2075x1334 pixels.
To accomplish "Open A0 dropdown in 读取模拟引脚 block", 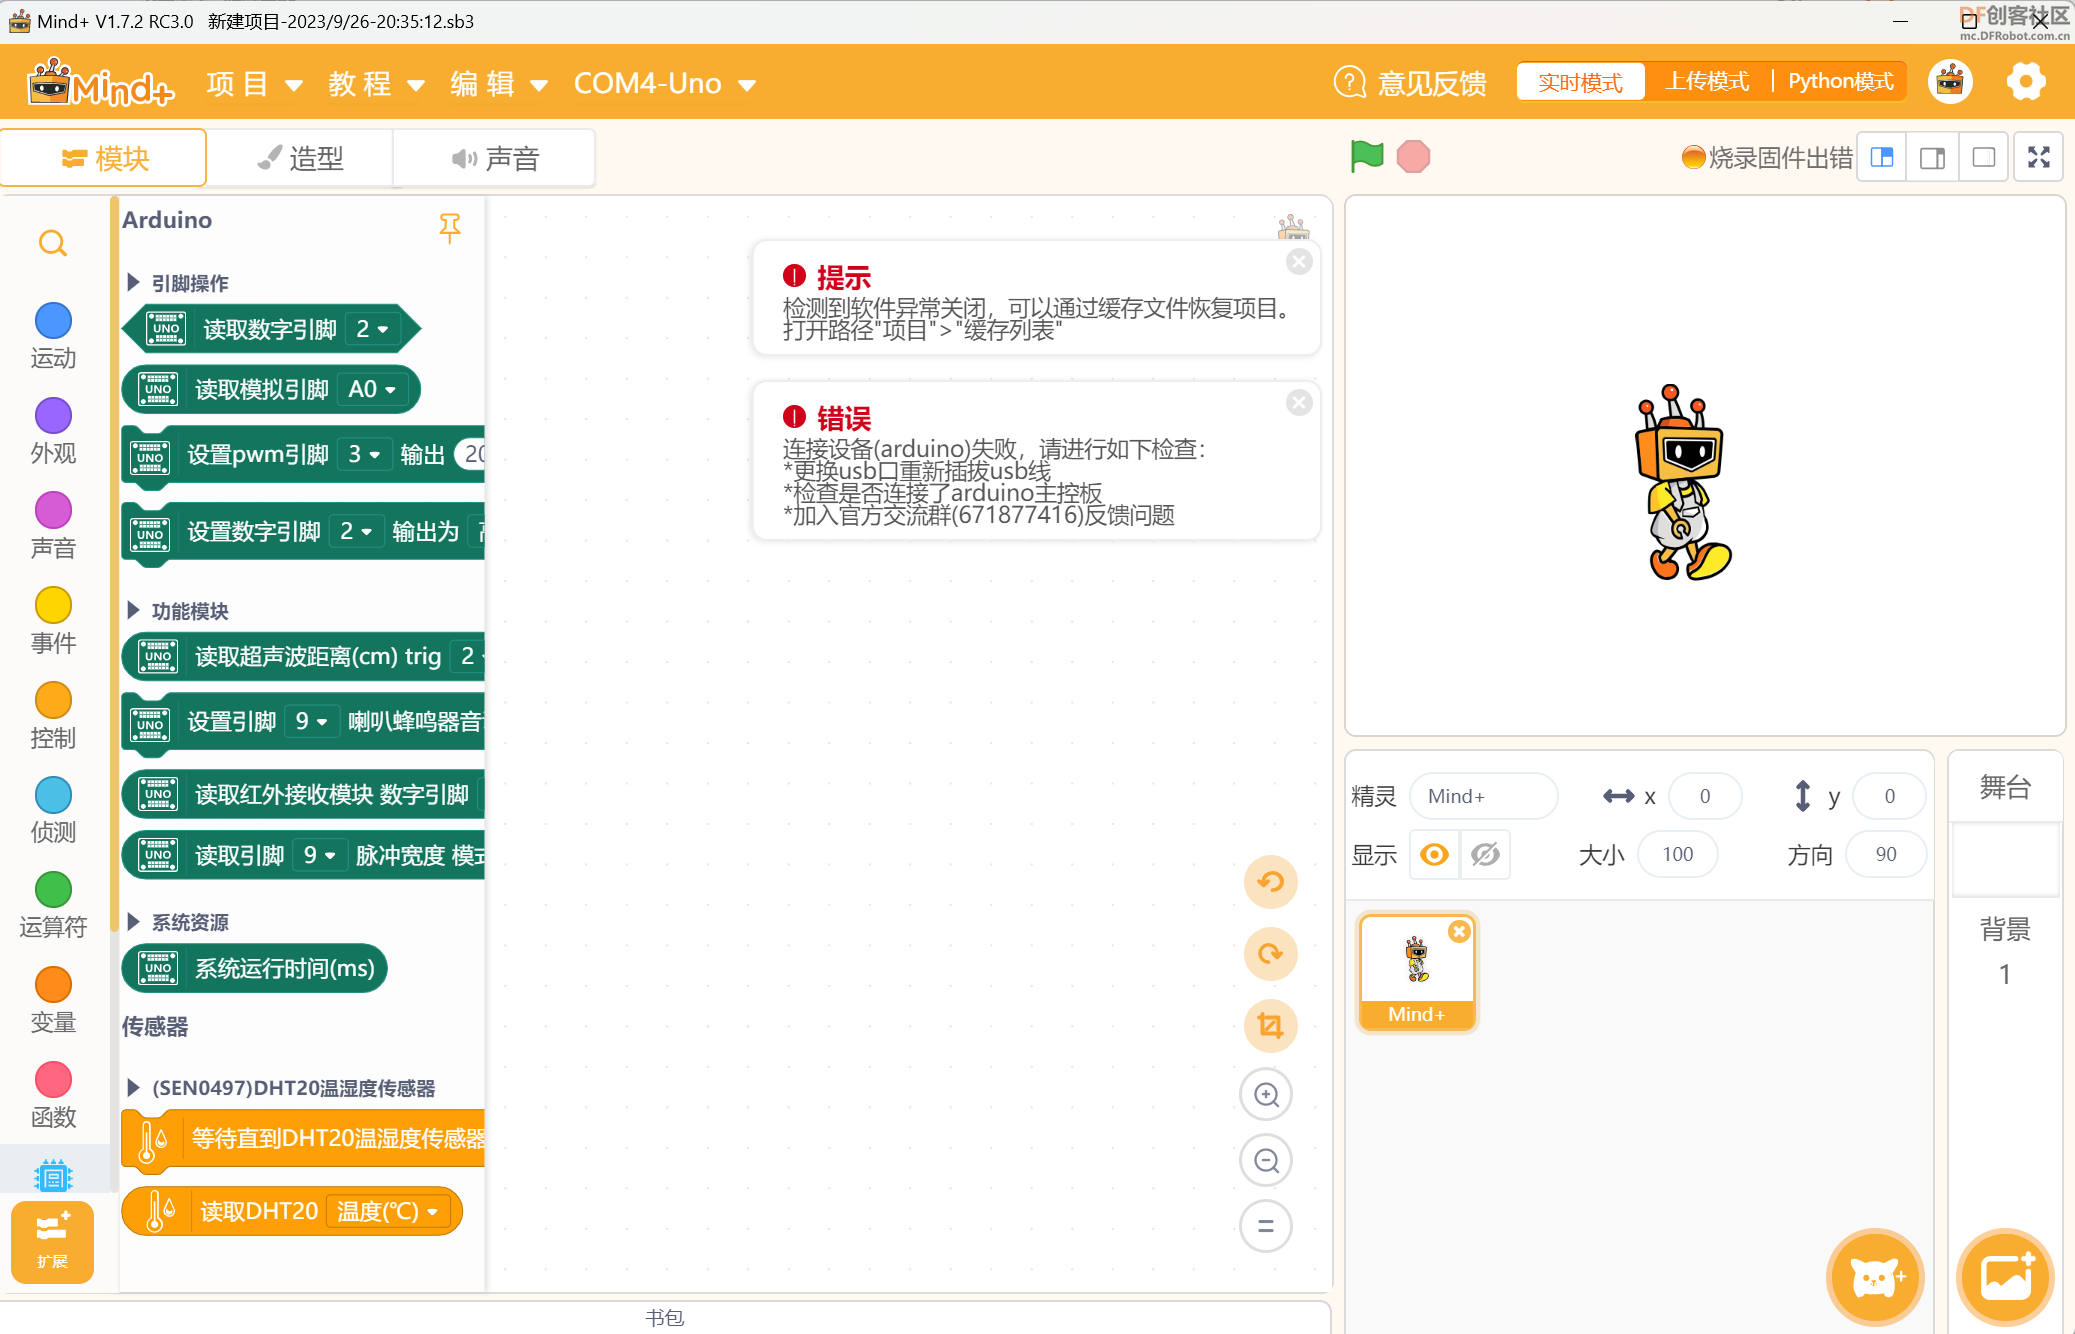I will (x=371, y=389).
